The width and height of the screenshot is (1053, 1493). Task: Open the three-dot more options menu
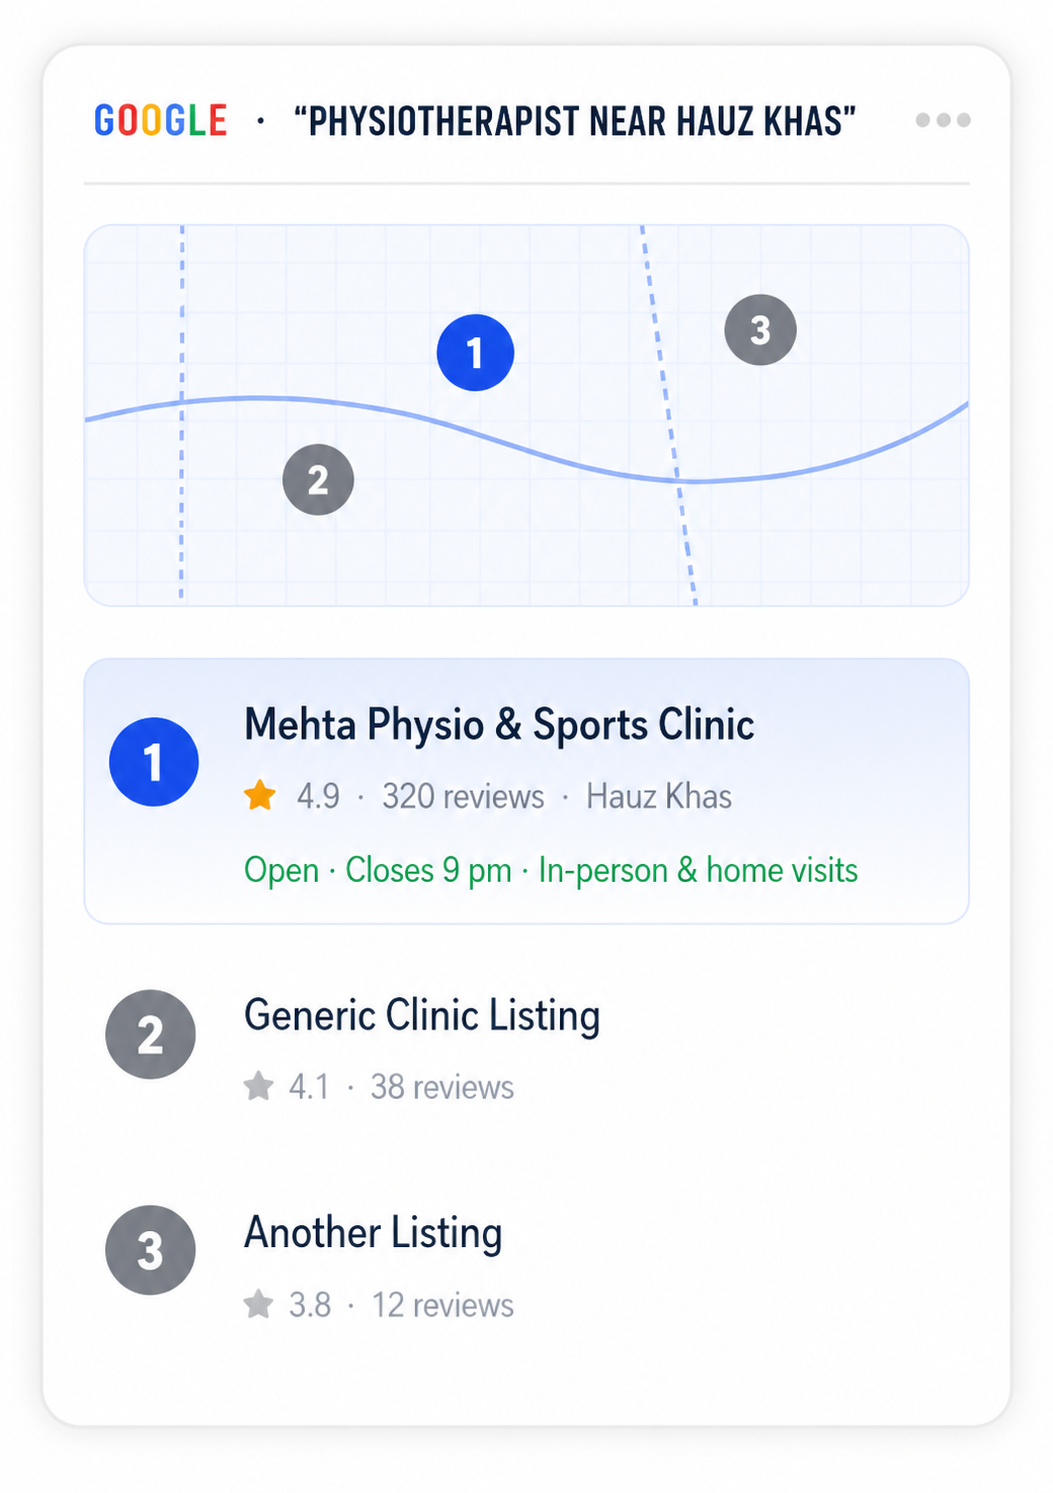(x=943, y=120)
